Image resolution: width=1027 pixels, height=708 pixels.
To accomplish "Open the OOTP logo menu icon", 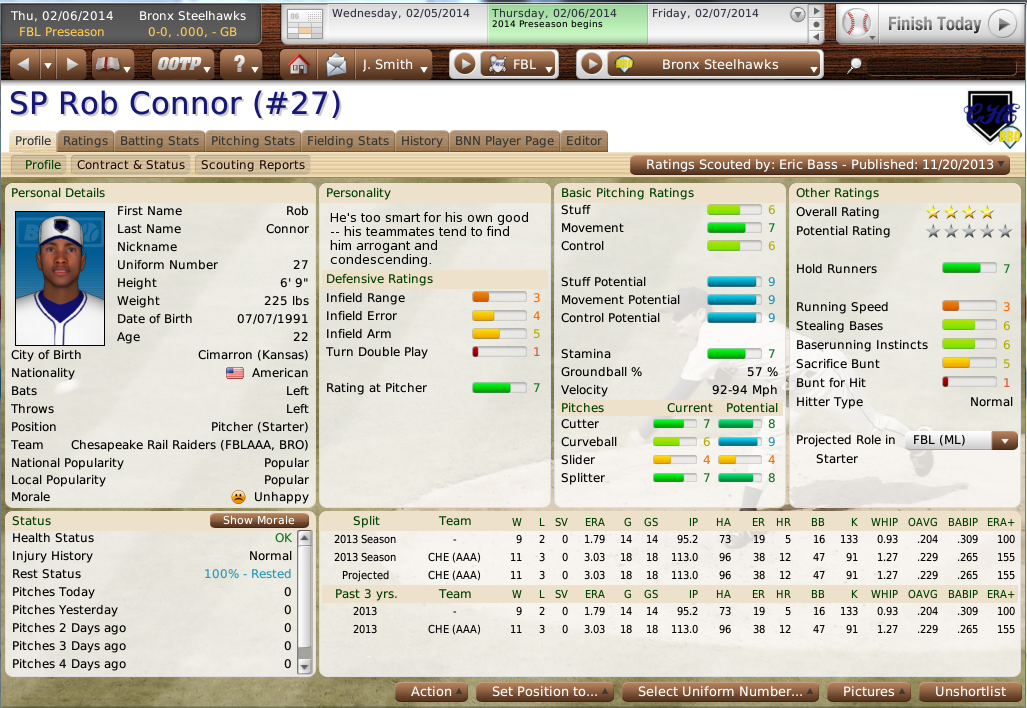I will coord(182,62).
